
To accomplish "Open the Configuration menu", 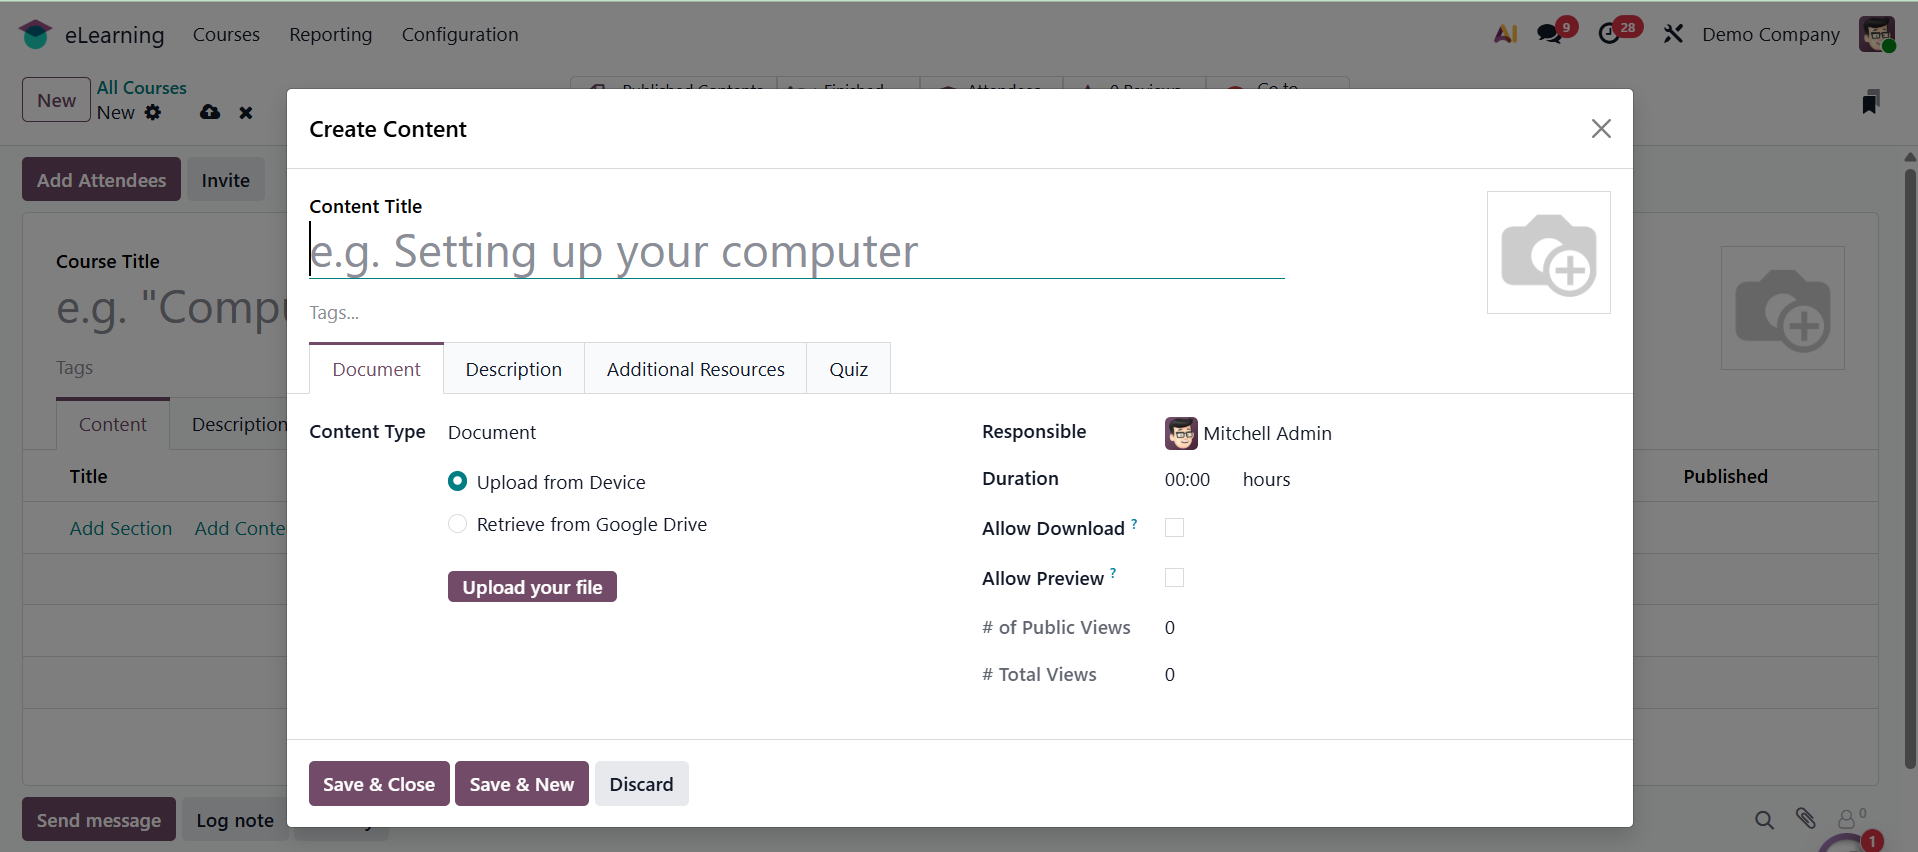I will click(x=460, y=34).
